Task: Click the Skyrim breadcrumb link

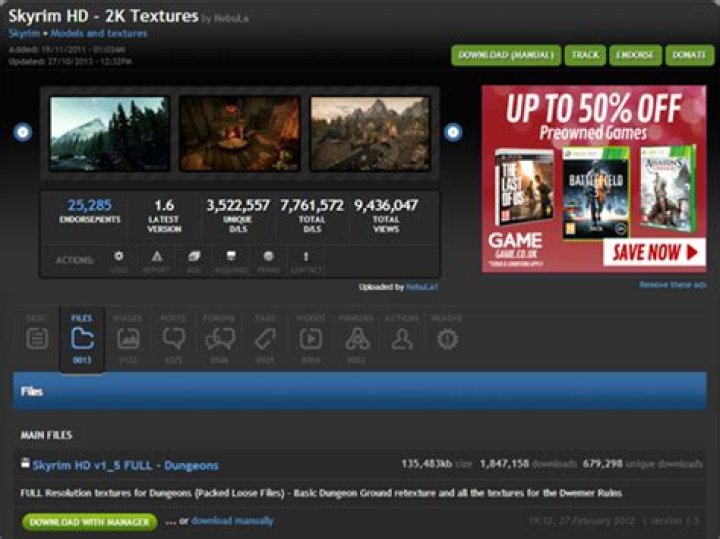Action: 24,33
